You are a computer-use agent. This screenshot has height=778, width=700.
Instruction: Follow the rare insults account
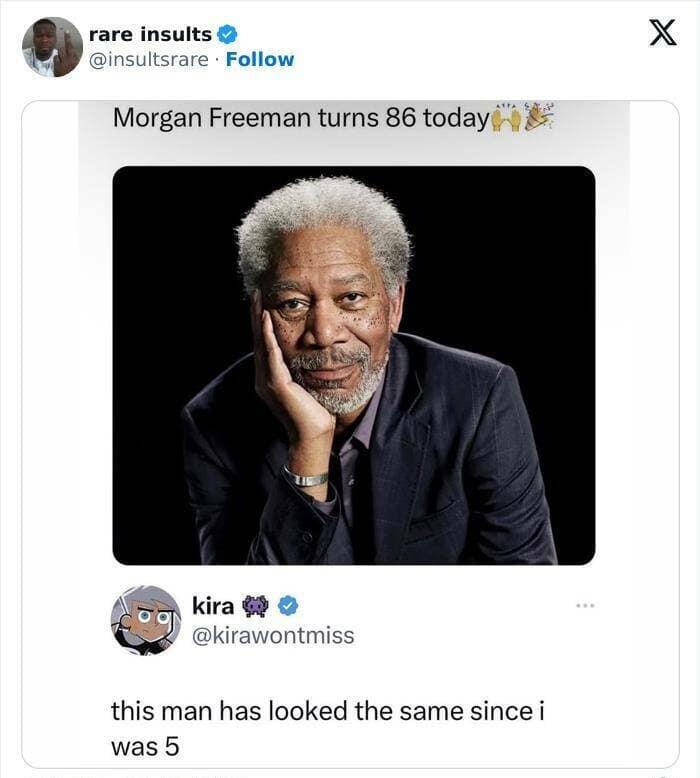[260, 59]
